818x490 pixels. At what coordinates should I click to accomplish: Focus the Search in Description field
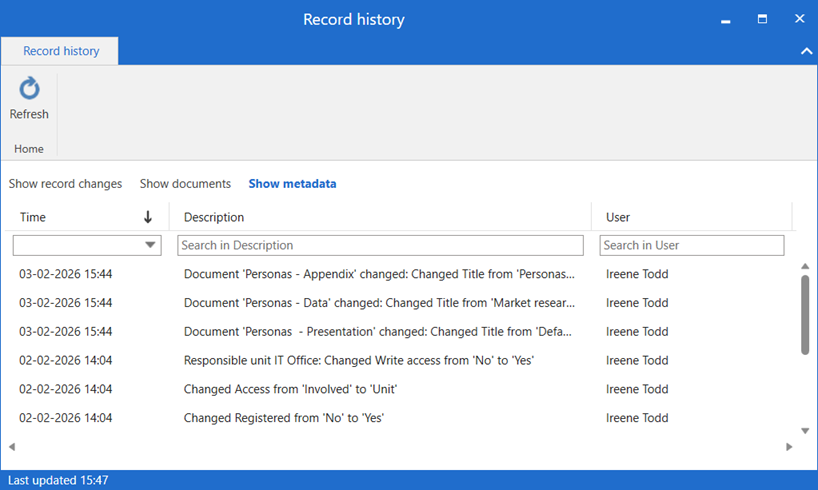click(380, 245)
